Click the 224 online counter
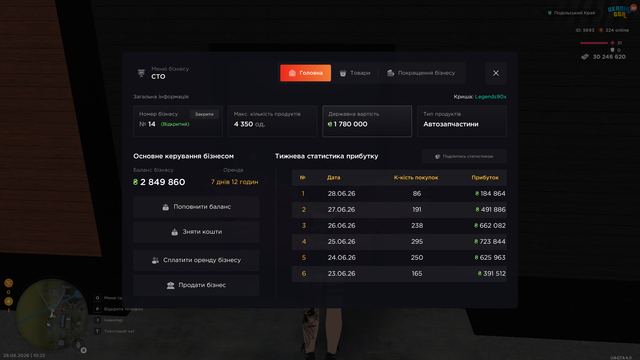The height and width of the screenshot is (360, 640). (617, 30)
